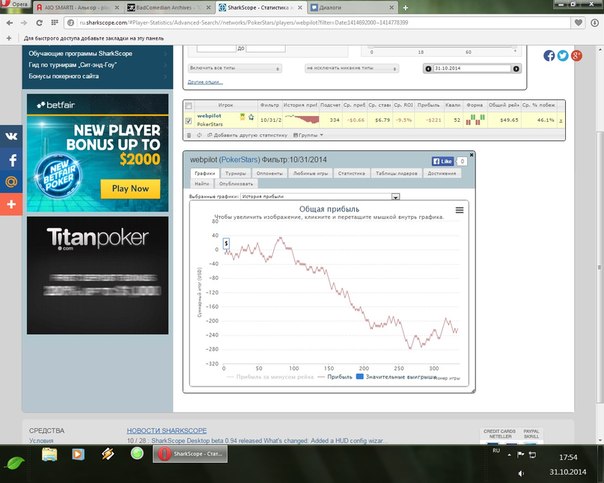Screen dimensions: 604x483
Task: Open a new tab with the plus button
Action: coord(405,7)
